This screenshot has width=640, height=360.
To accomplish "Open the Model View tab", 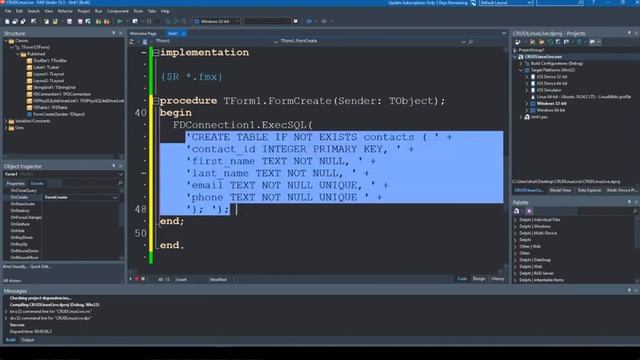I will click(x=560, y=190).
